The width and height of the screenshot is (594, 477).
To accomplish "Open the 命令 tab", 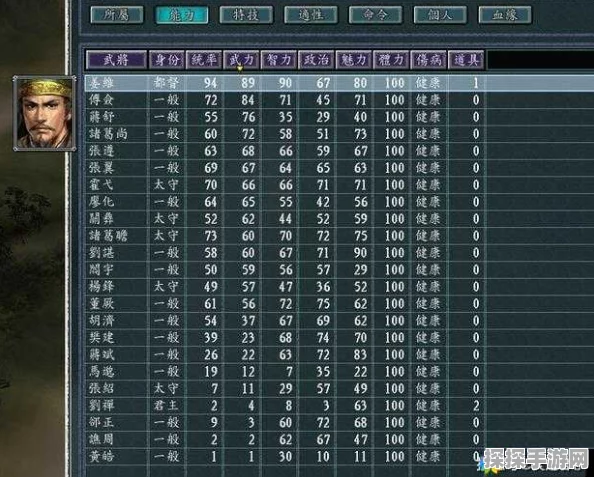I will pyautogui.click(x=375, y=15).
